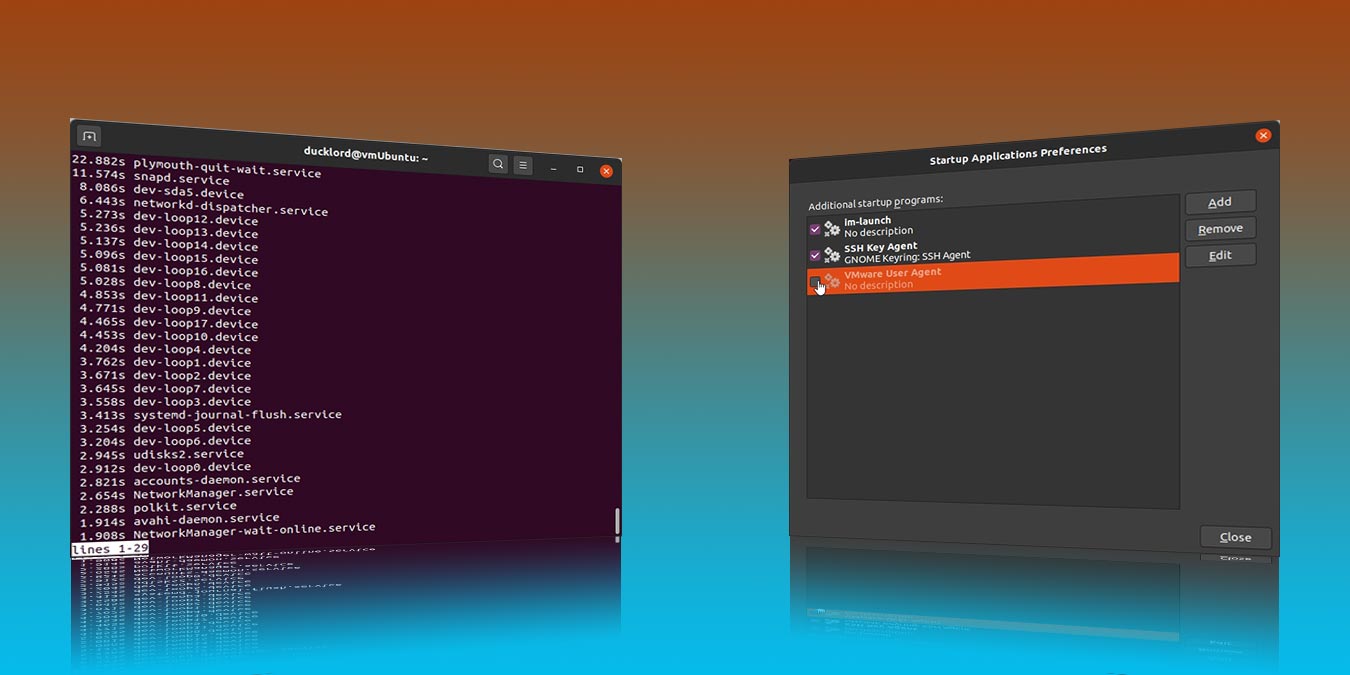Enable the VMware User Agent checkbox

coord(816,281)
